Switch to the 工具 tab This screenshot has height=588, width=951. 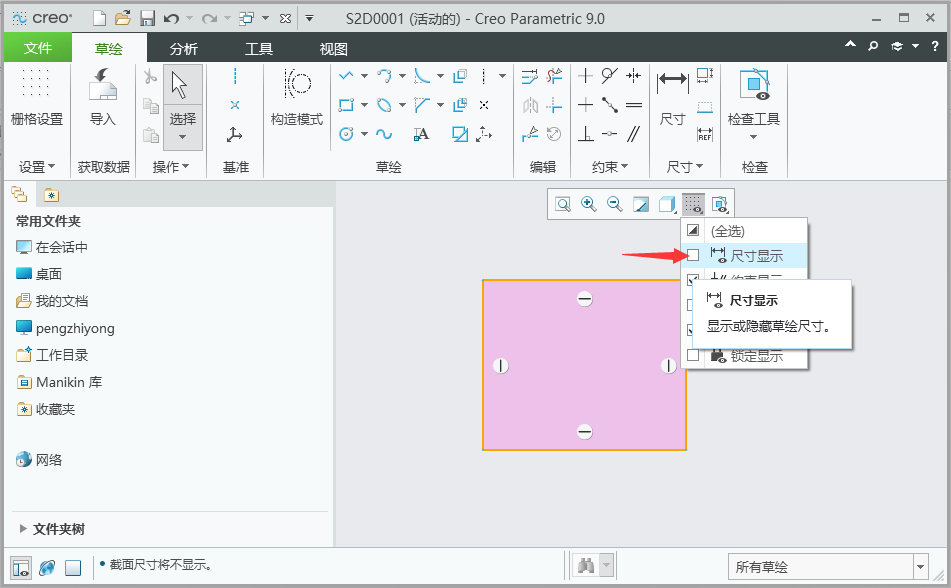pos(259,49)
